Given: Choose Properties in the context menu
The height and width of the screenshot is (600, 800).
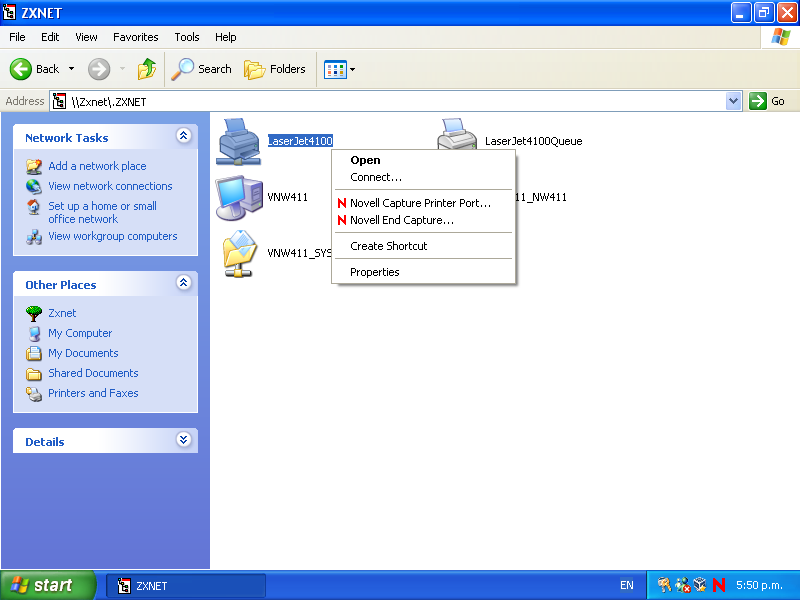Looking at the screenshot, I should point(423,272).
